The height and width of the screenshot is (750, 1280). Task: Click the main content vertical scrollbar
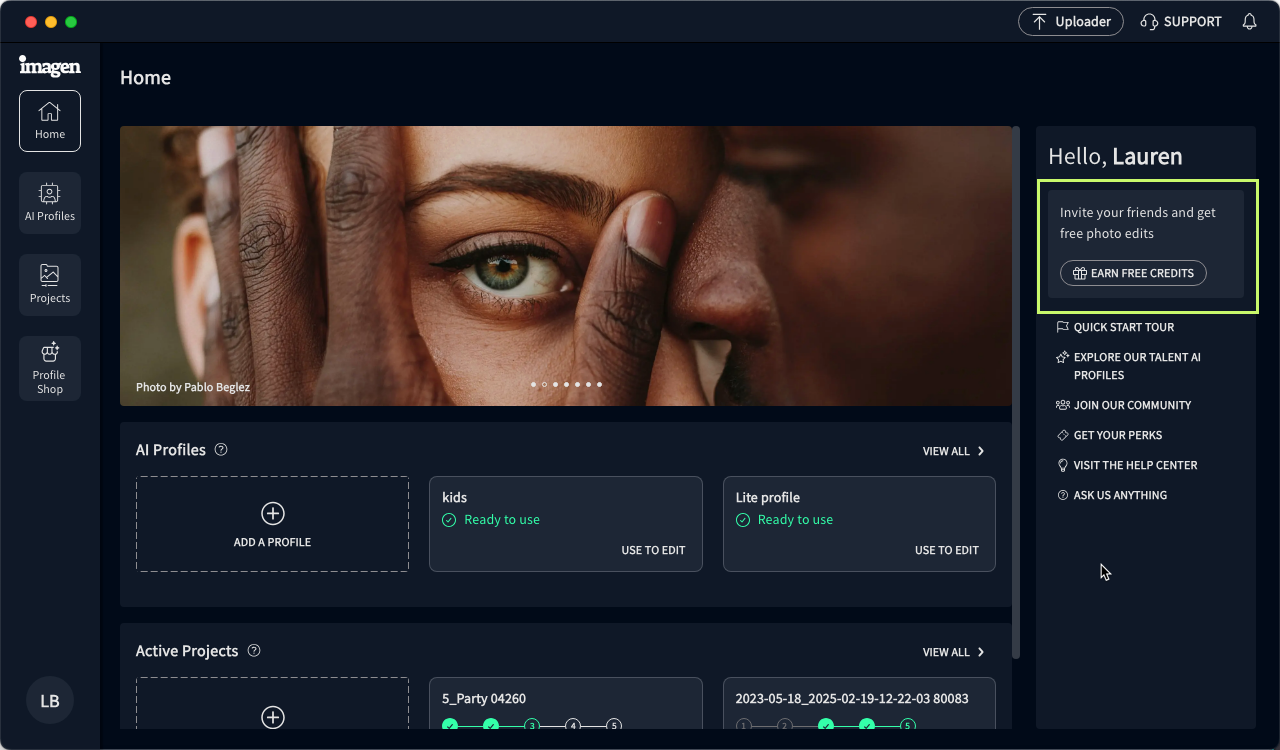1016,392
